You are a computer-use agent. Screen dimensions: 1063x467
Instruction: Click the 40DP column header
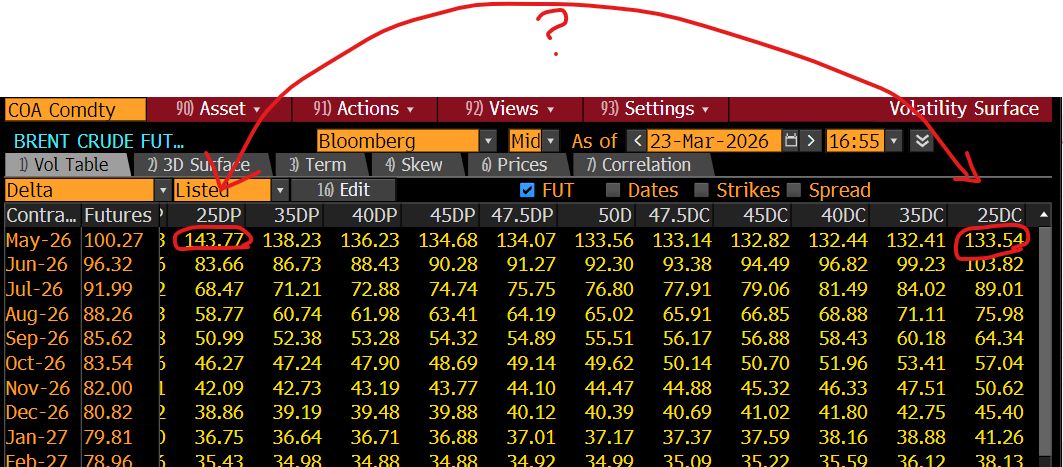[363, 216]
